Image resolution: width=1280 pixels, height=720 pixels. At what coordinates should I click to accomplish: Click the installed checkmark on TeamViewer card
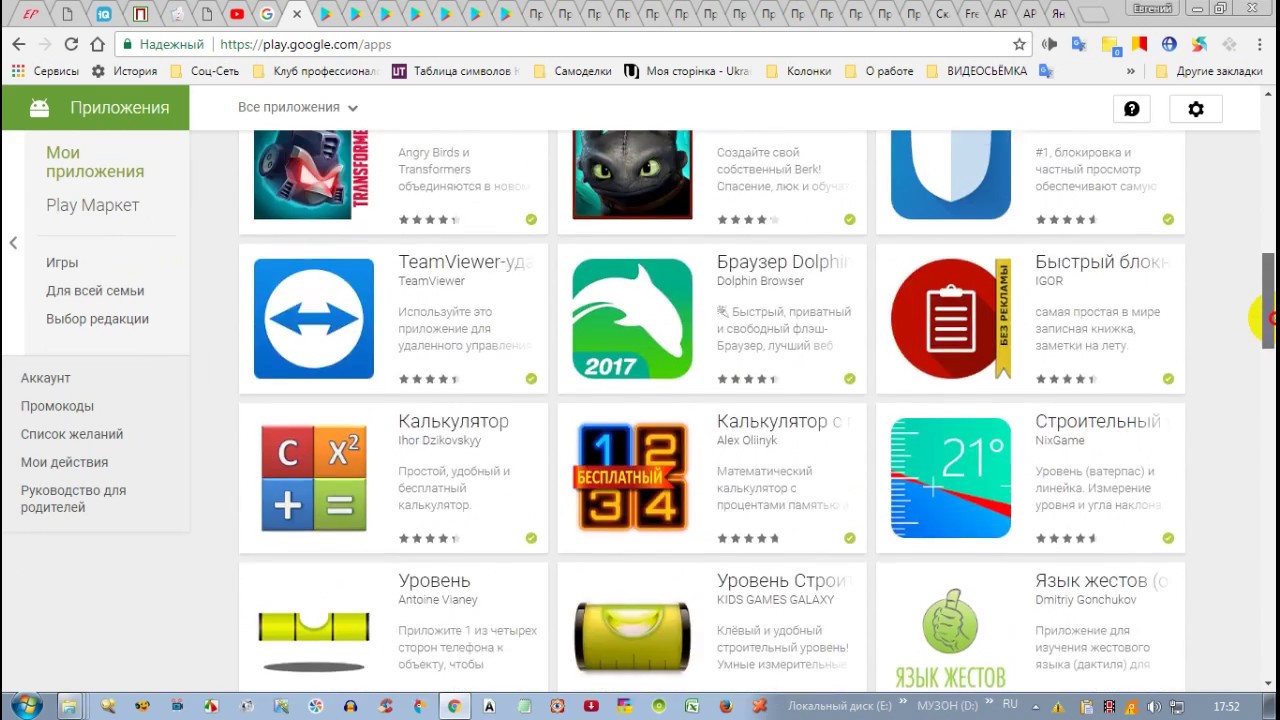[531, 379]
